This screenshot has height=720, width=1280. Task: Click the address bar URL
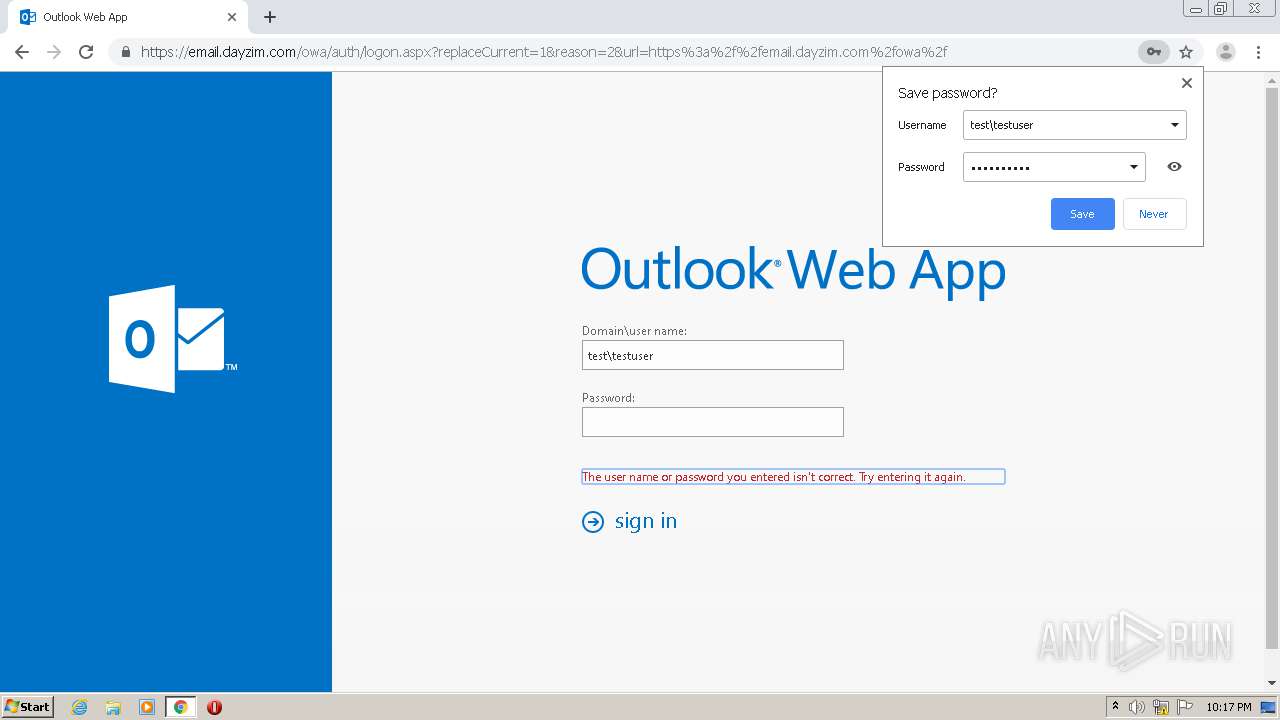pyautogui.click(x=544, y=52)
